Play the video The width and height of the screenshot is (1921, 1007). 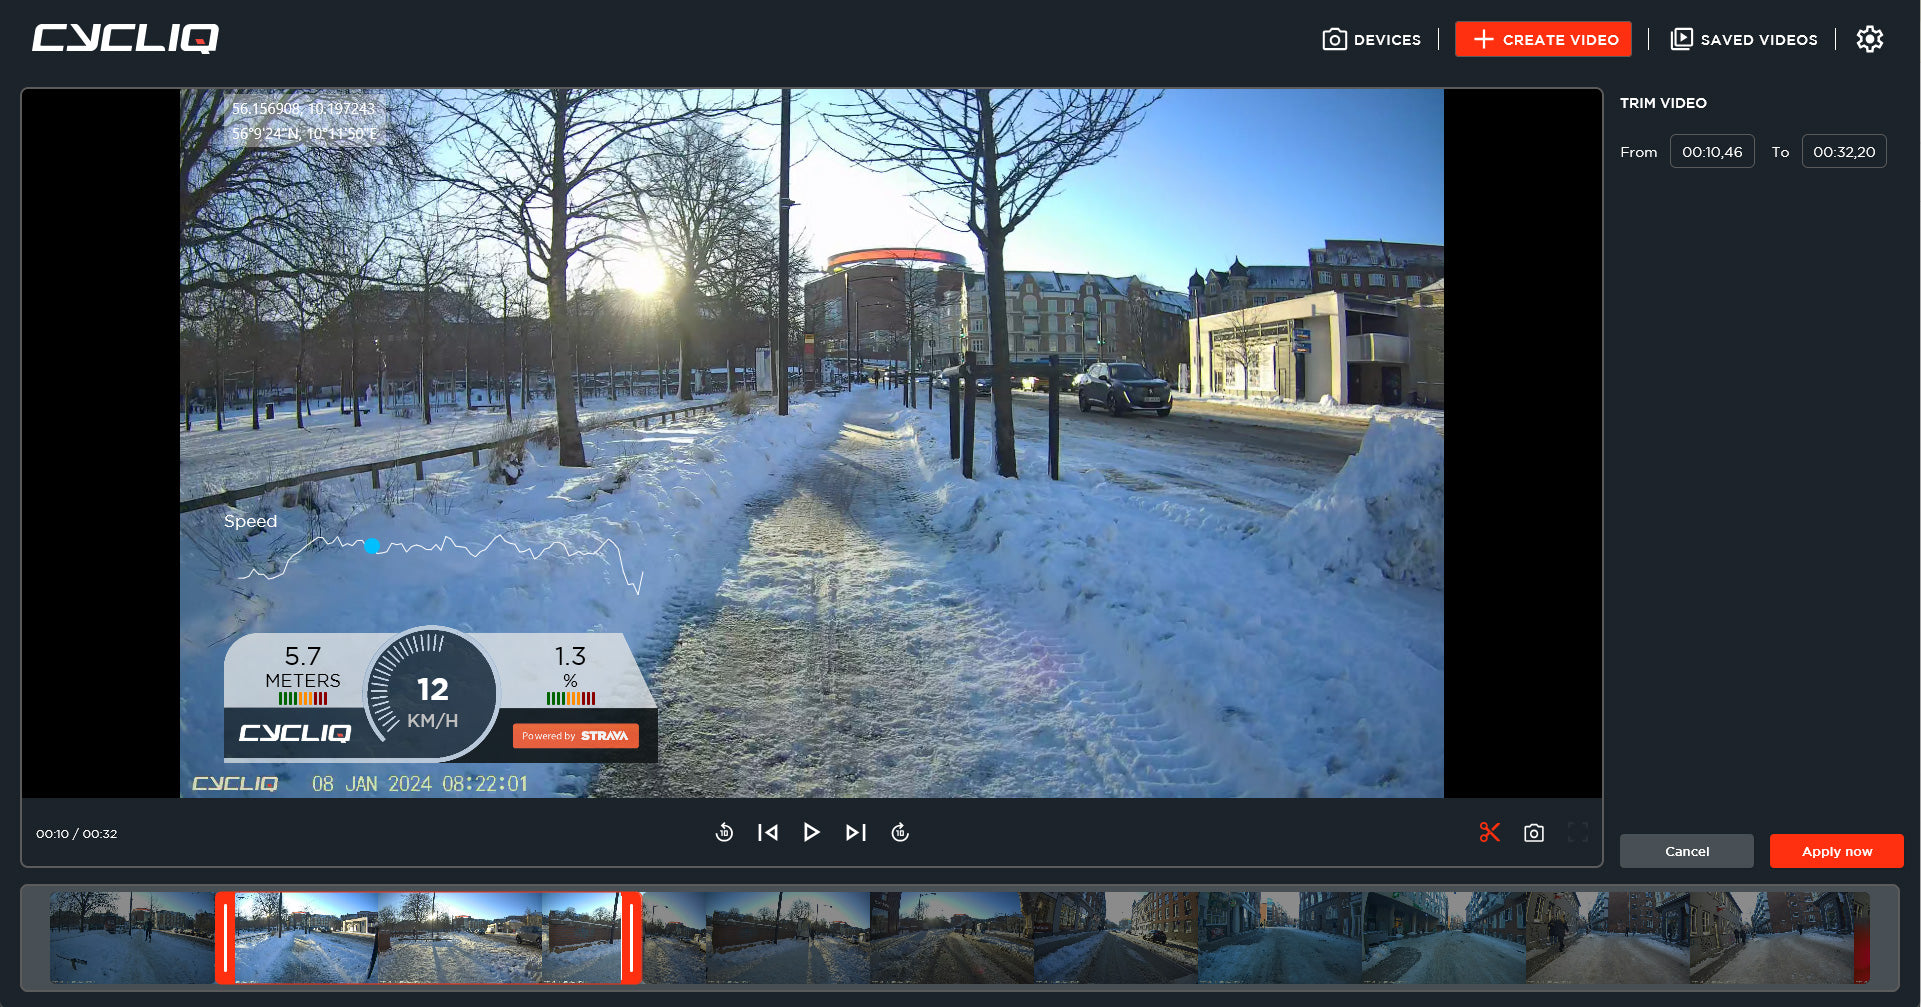(x=811, y=833)
